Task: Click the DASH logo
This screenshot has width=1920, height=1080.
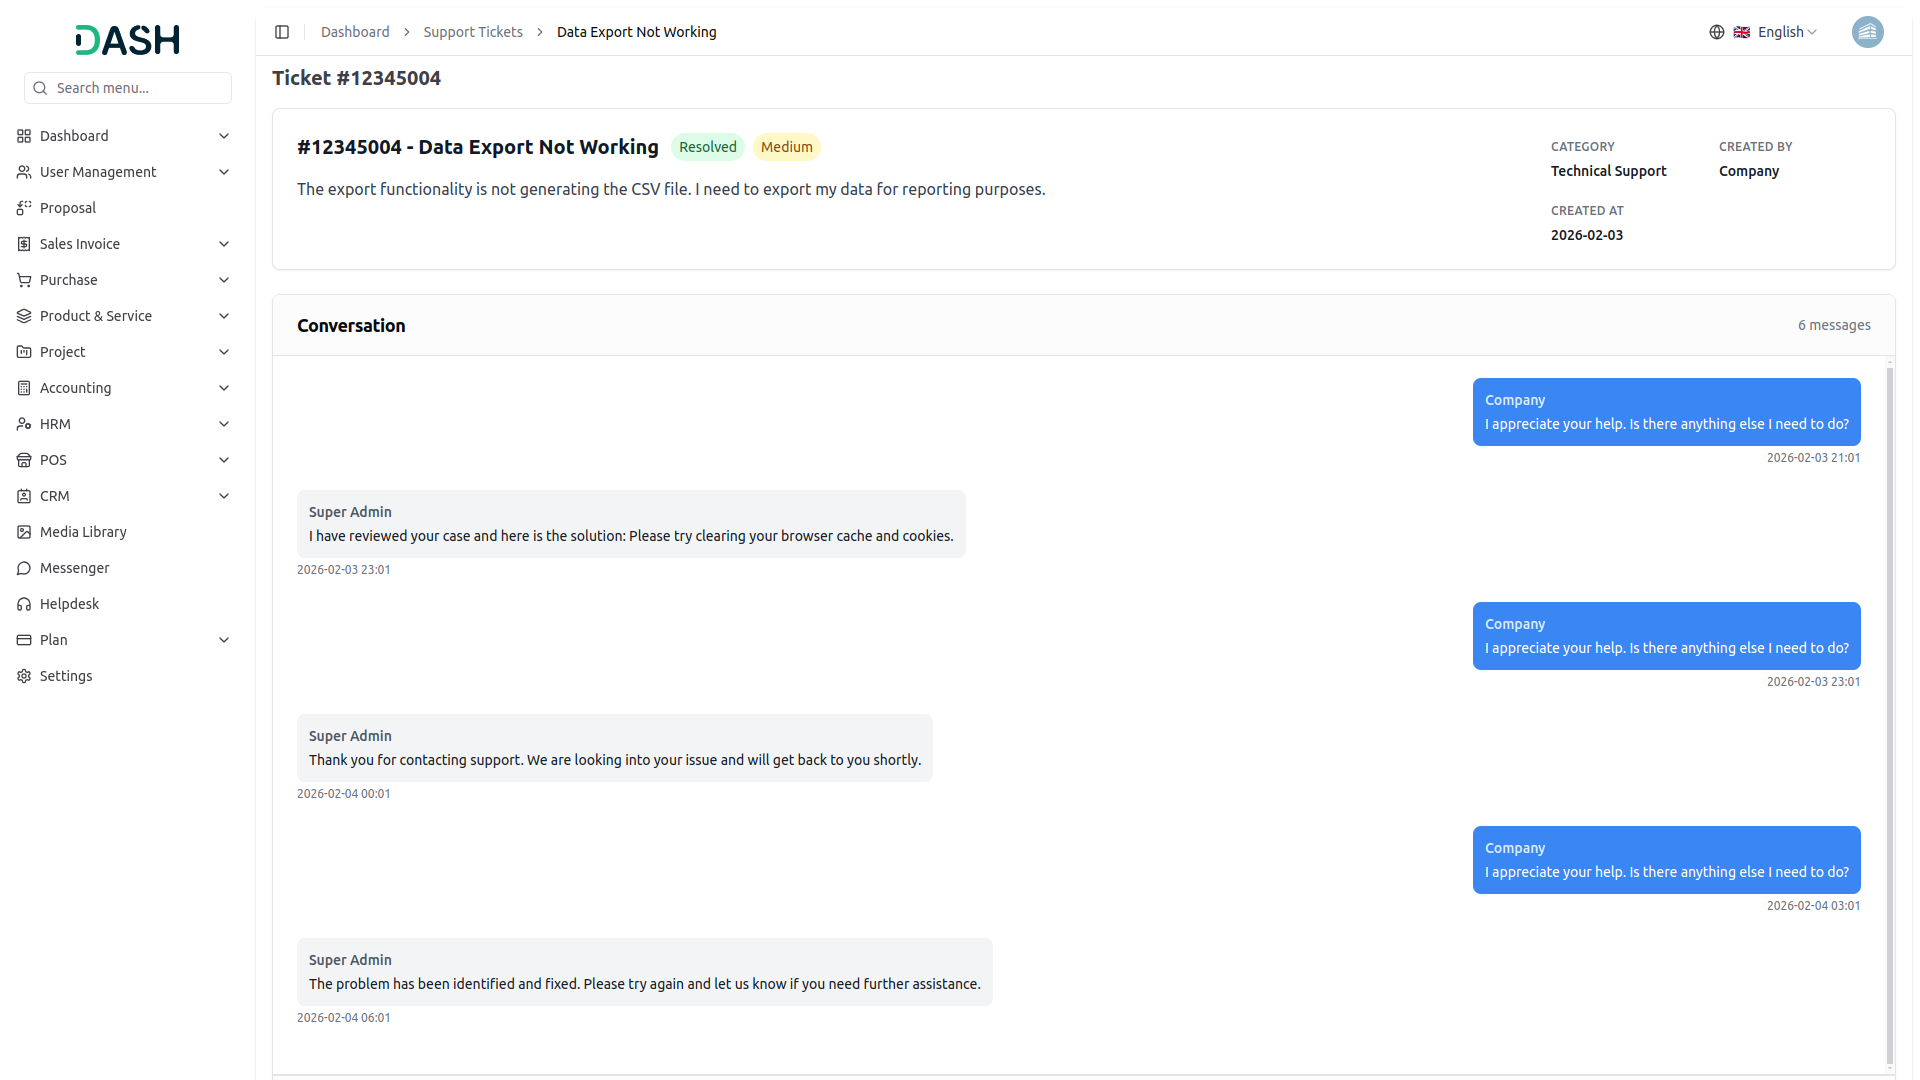Action: tap(127, 40)
